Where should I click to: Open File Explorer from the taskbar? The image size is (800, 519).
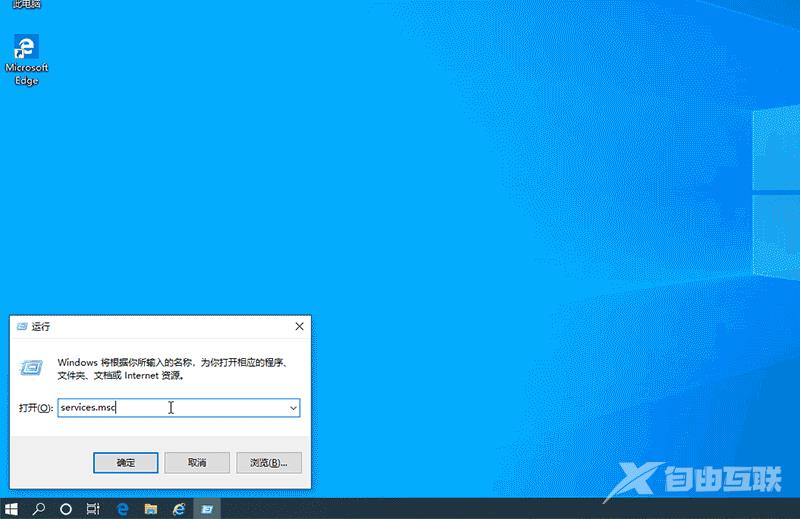151,508
